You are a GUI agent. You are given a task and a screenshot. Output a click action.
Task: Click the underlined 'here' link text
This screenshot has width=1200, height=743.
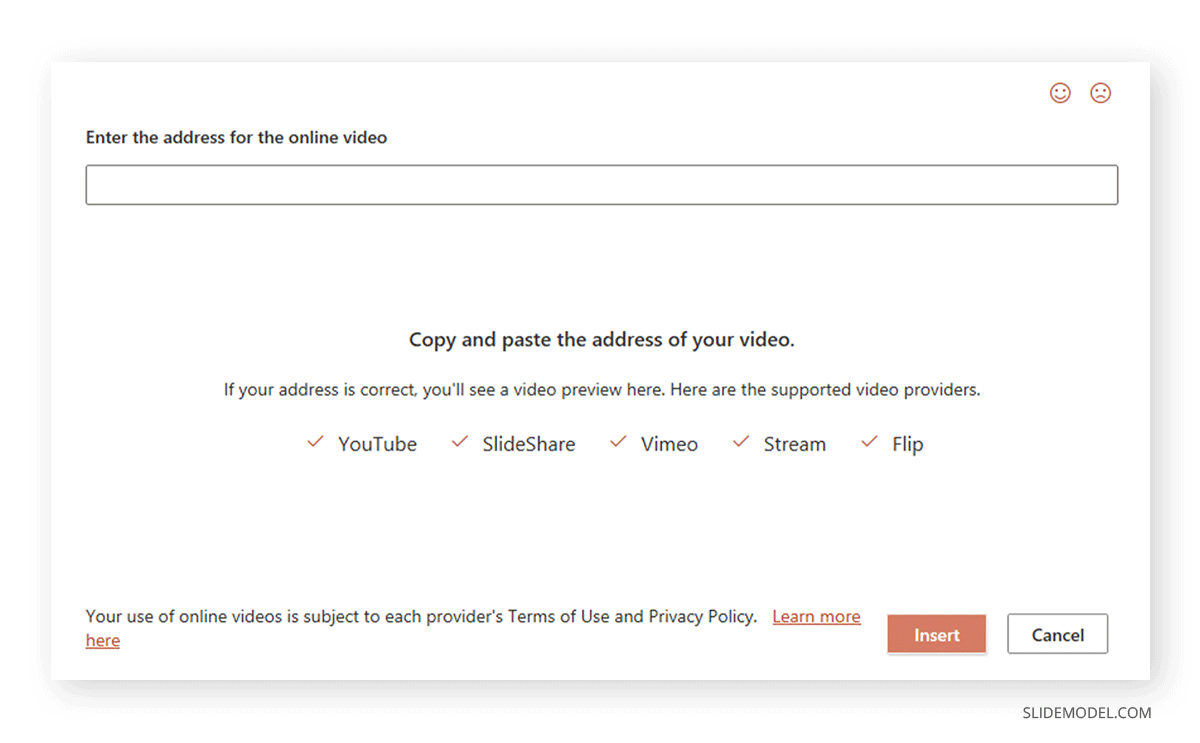pos(103,641)
